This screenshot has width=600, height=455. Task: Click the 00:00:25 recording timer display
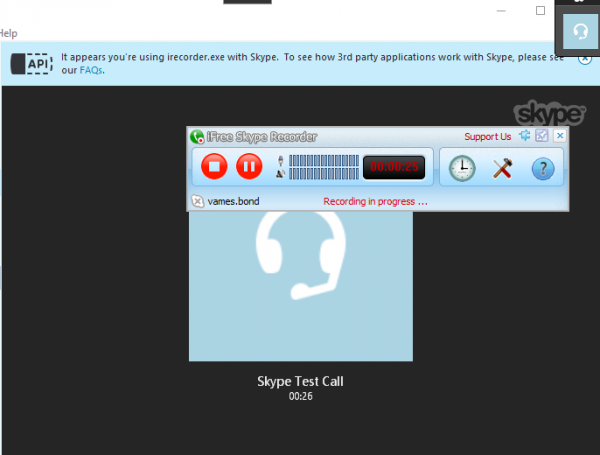(394, 167)
